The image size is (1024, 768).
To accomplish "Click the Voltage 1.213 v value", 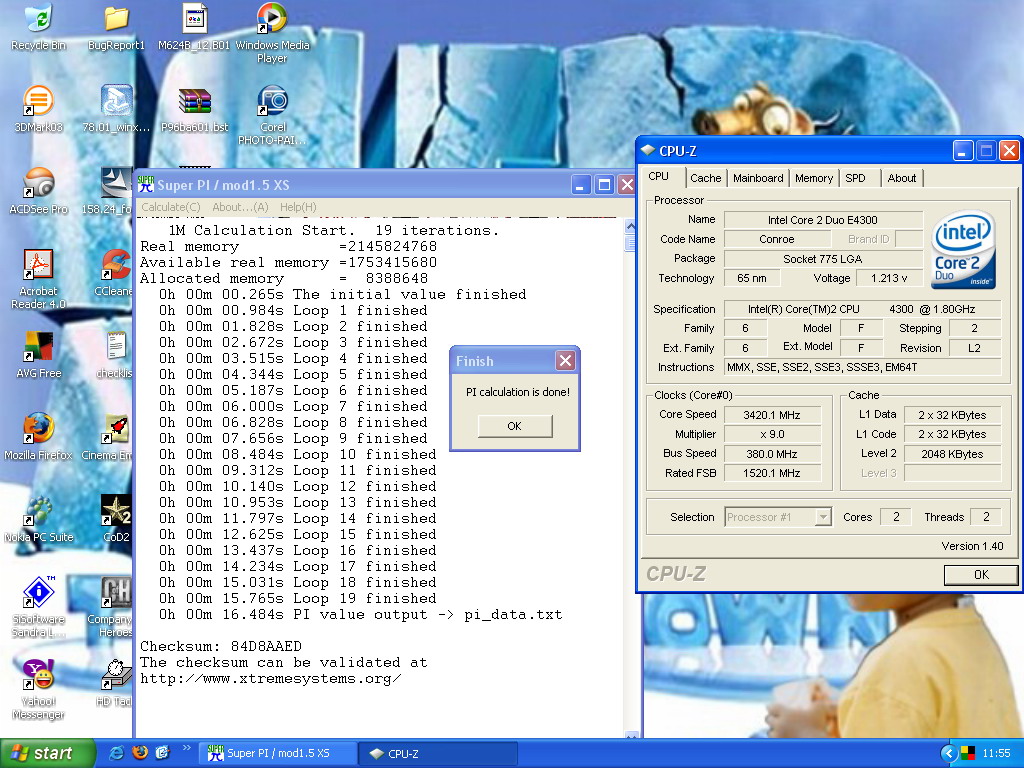I will (889, 278).
